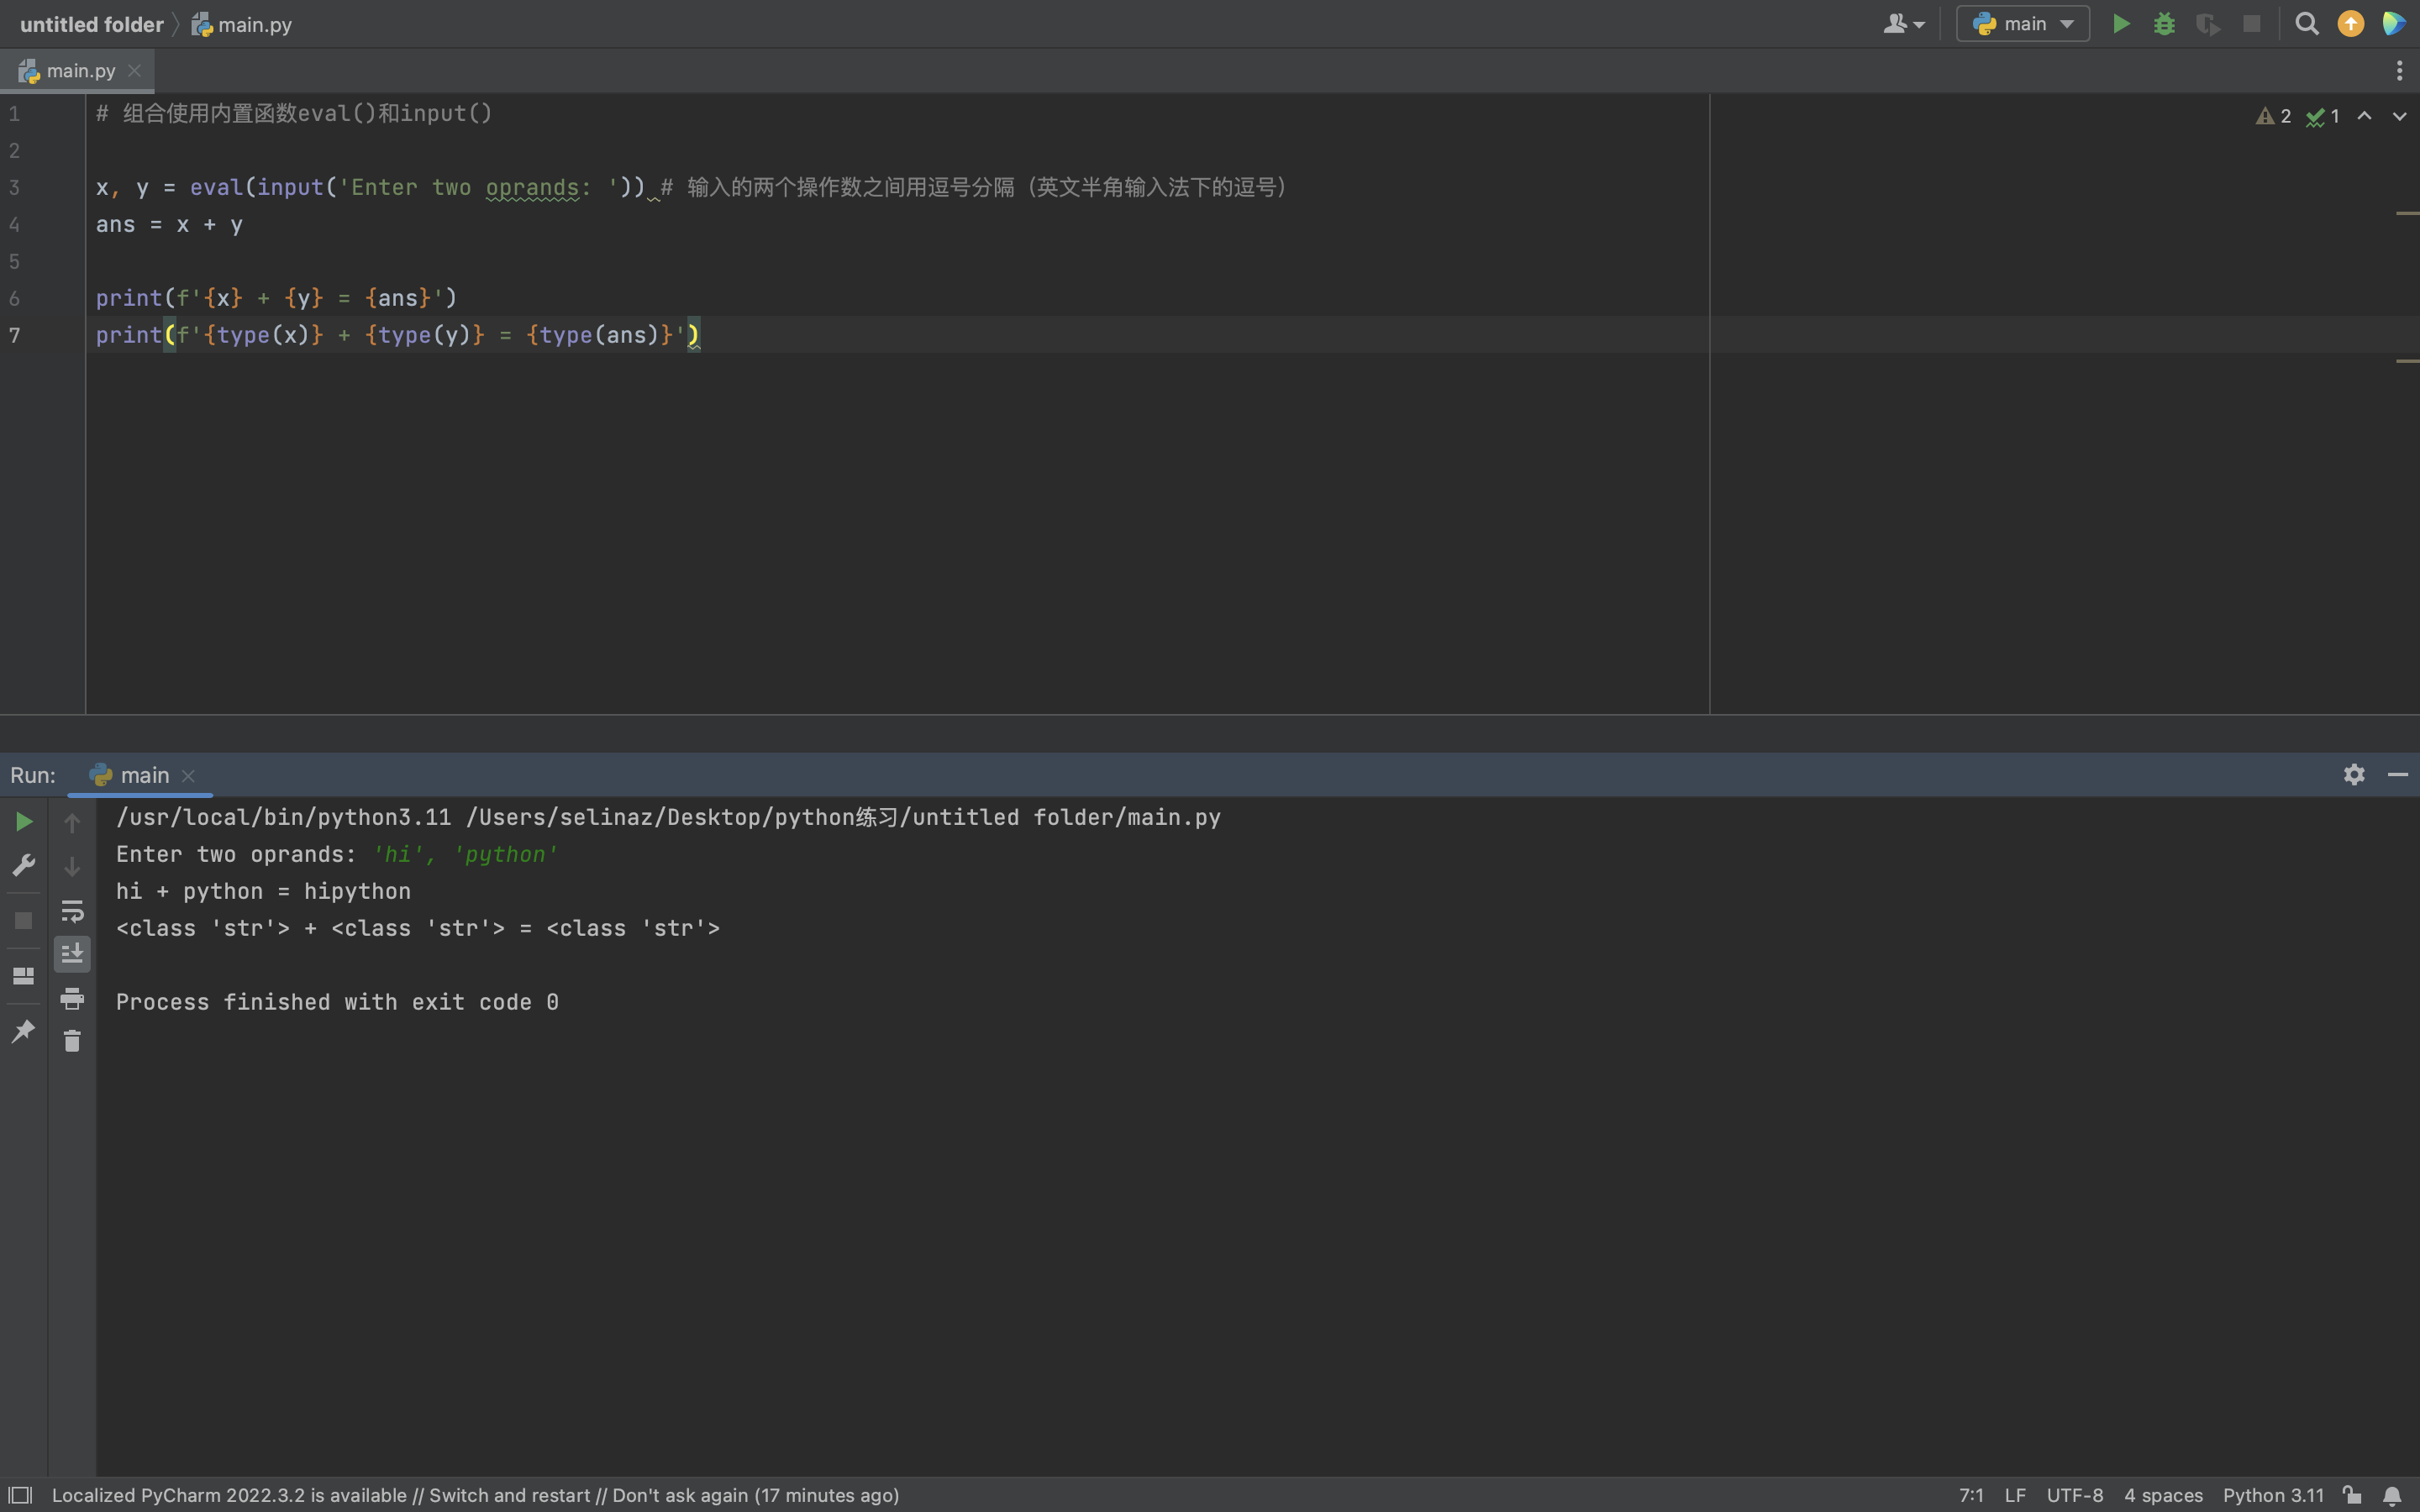Click the Debug bug icon

[x=2164, y=24]
